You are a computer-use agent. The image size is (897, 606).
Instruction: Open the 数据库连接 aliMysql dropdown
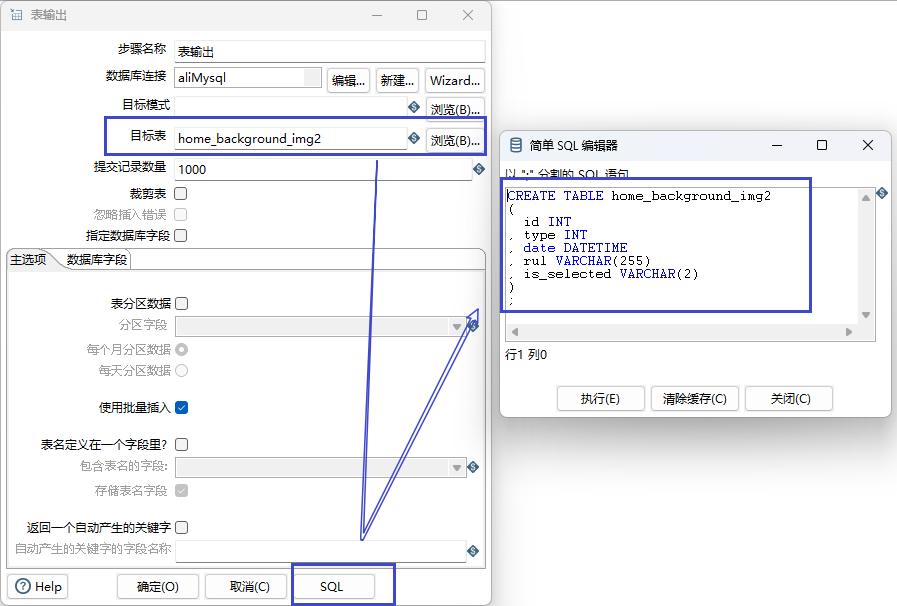tap(312, 78)
